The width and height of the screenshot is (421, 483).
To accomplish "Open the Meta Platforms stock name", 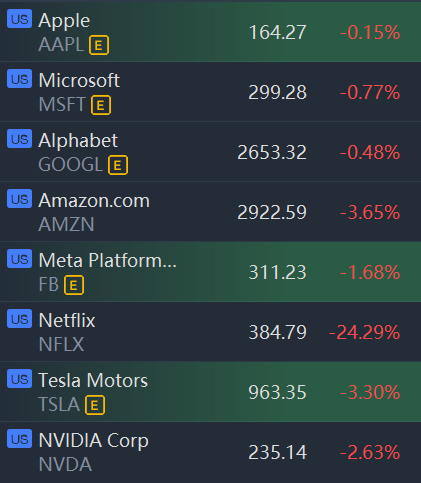I will point(107,260).
